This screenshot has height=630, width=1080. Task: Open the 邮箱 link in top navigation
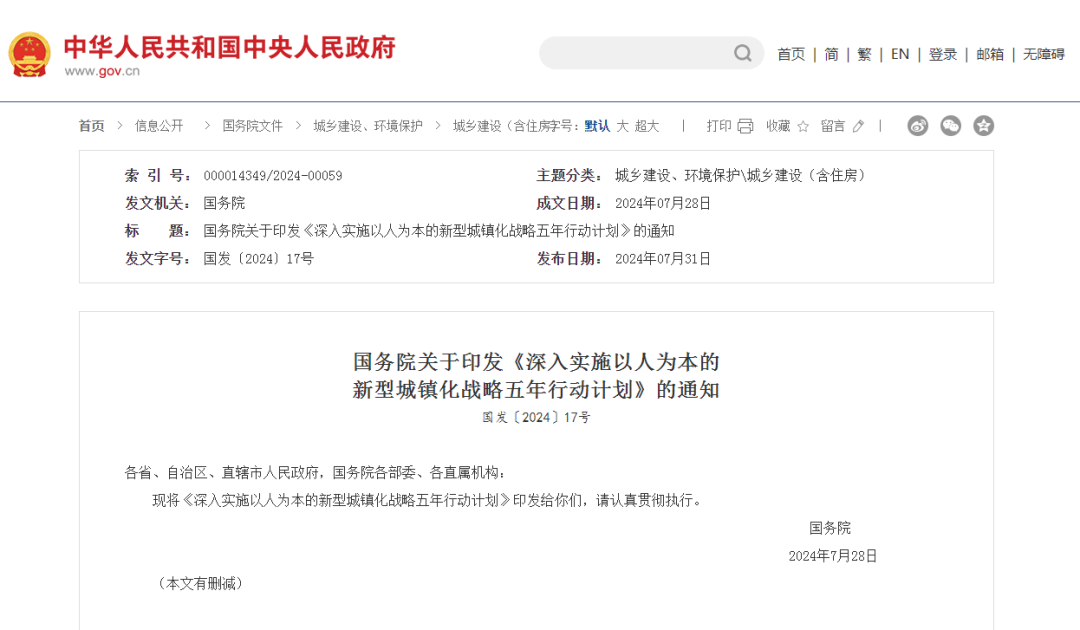(990, 54)
